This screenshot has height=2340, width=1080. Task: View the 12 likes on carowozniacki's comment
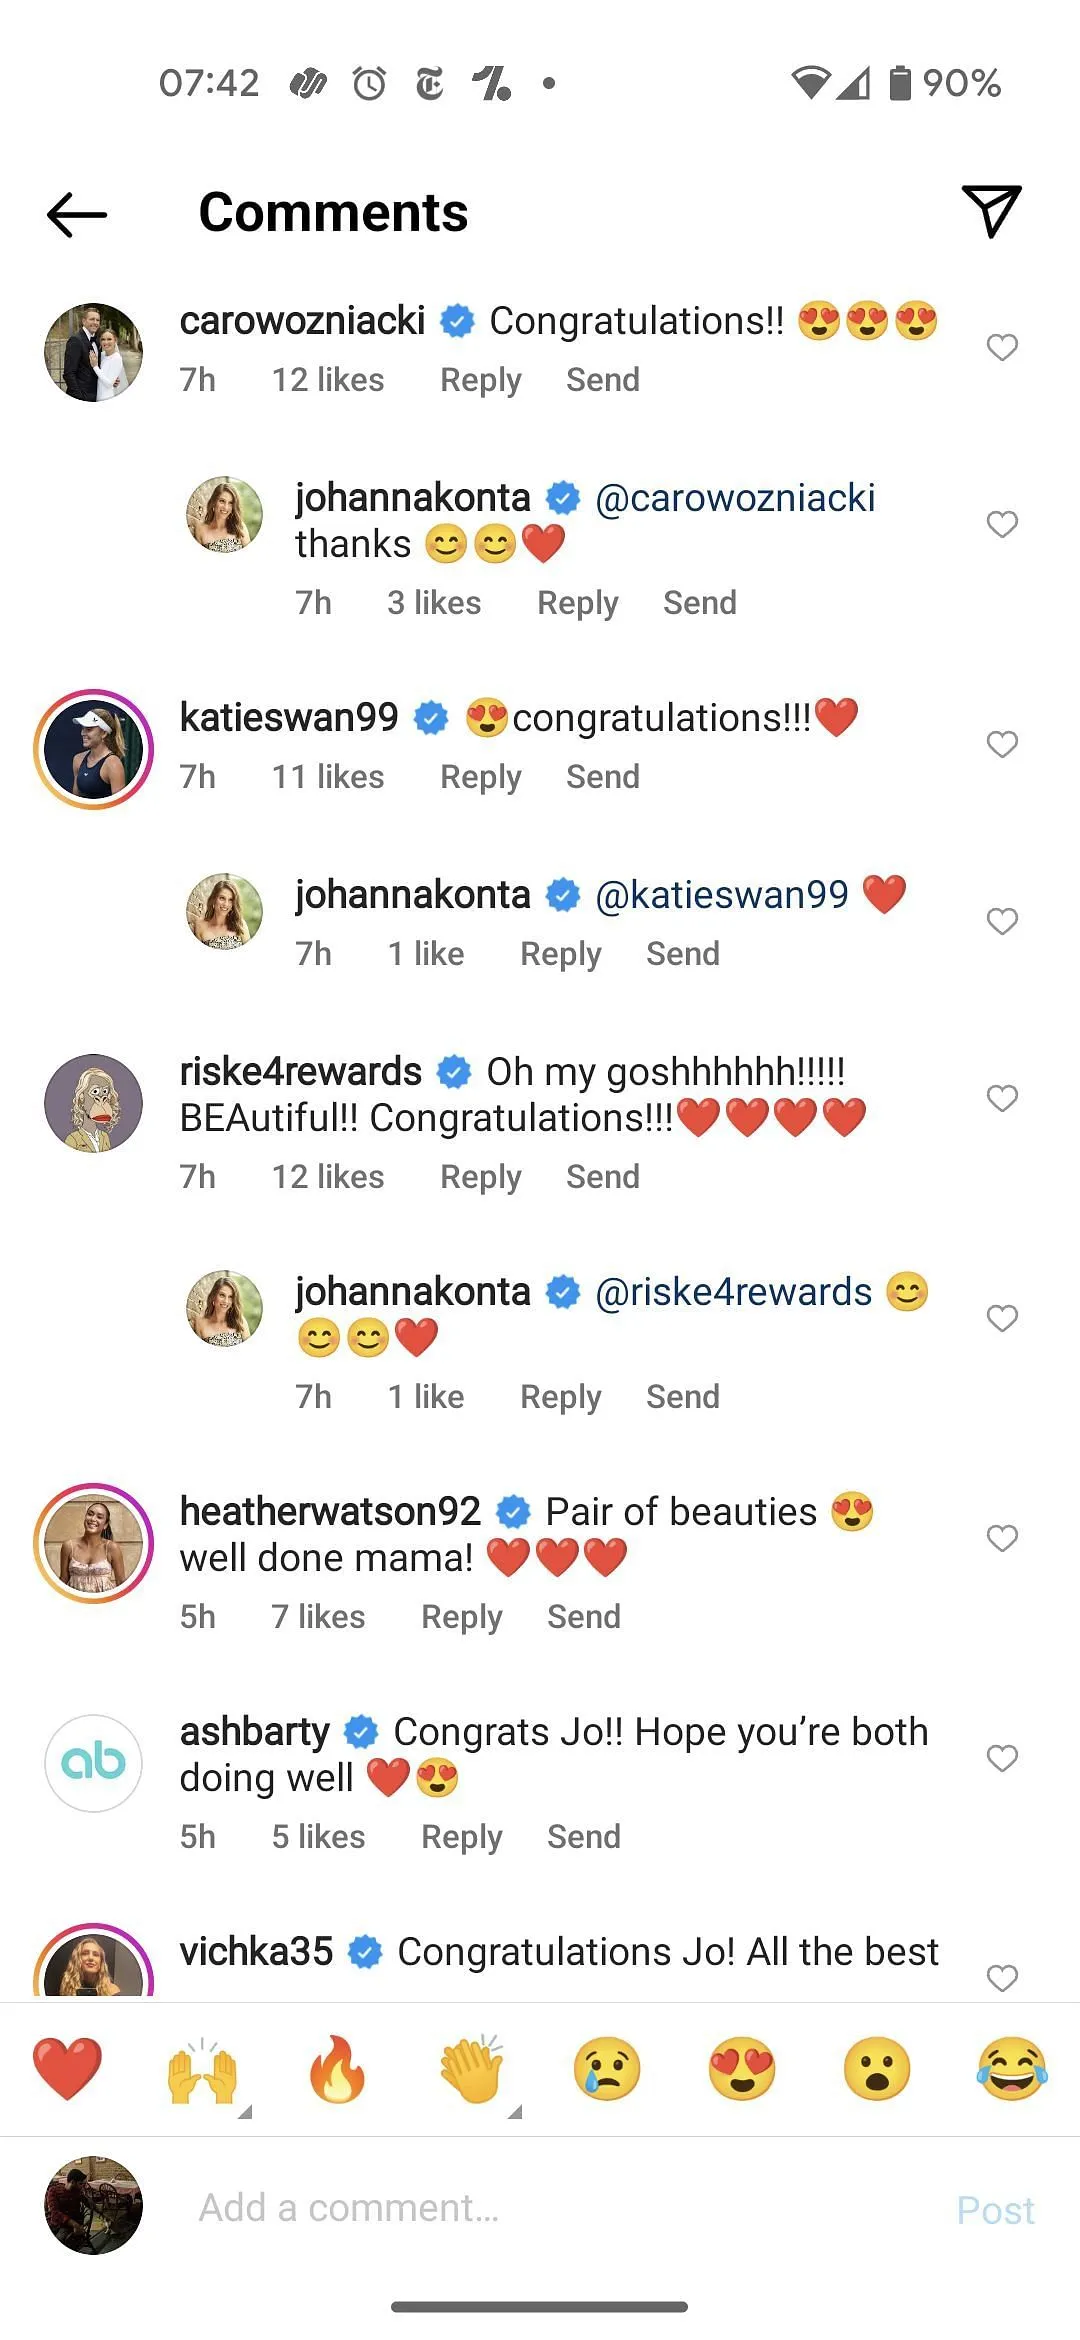pyautogui.click(x=328, y=380)
